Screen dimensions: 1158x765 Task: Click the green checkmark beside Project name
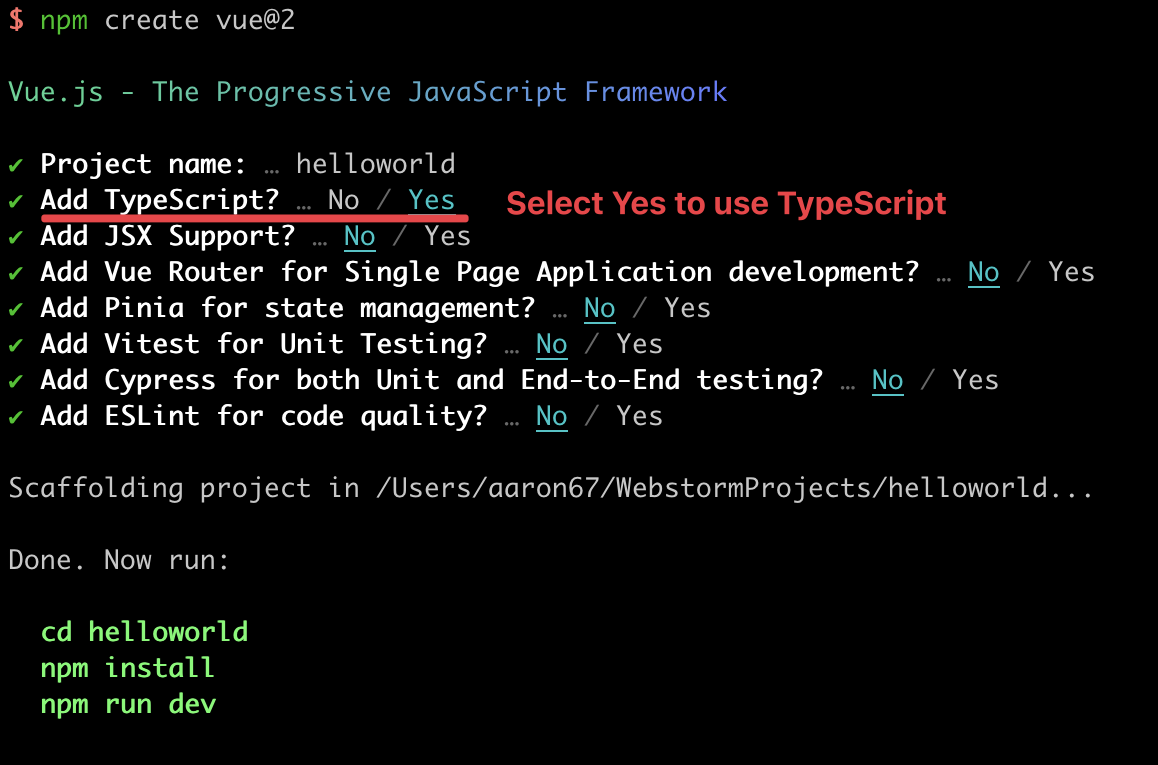point(15,164)
